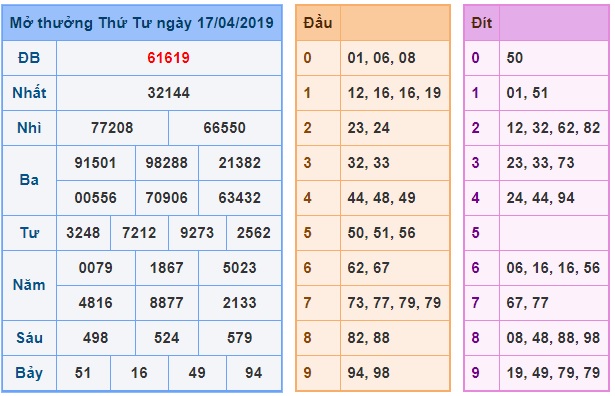Select fourth prize number 3248
Screen dimensions: 615x396
point(83,233)
